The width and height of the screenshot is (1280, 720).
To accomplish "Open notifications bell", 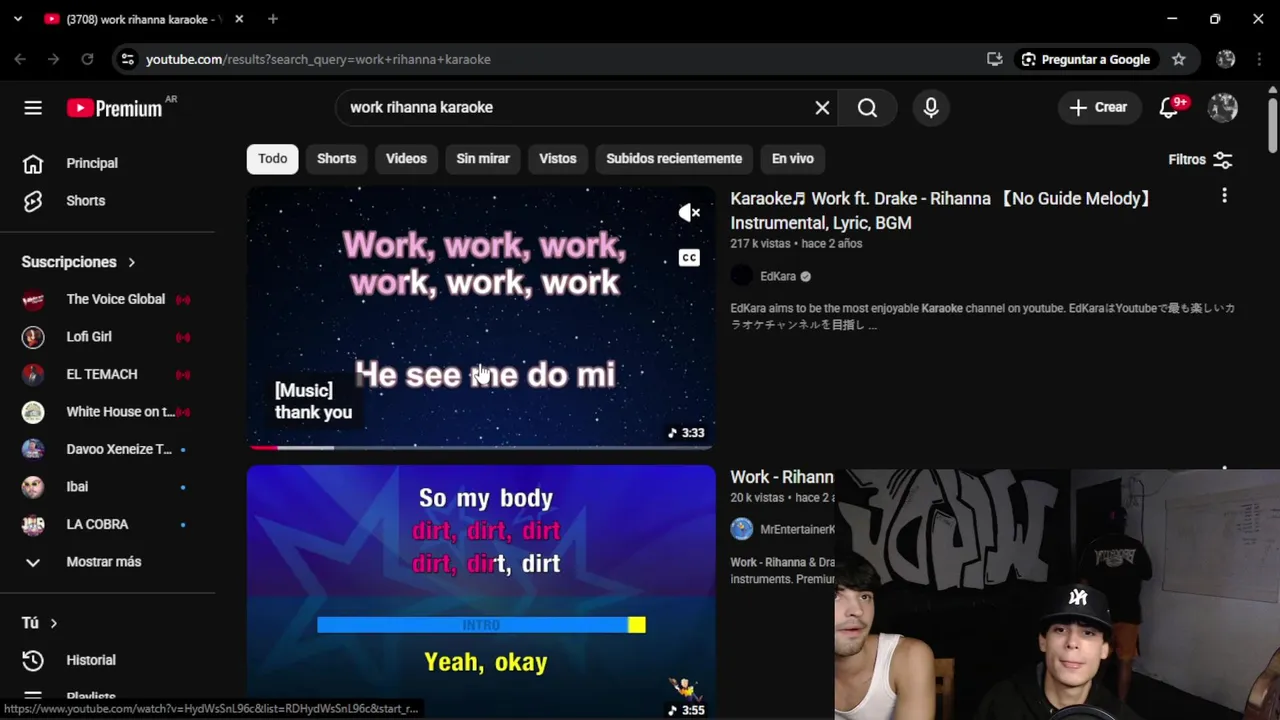I will (1169, 108).
